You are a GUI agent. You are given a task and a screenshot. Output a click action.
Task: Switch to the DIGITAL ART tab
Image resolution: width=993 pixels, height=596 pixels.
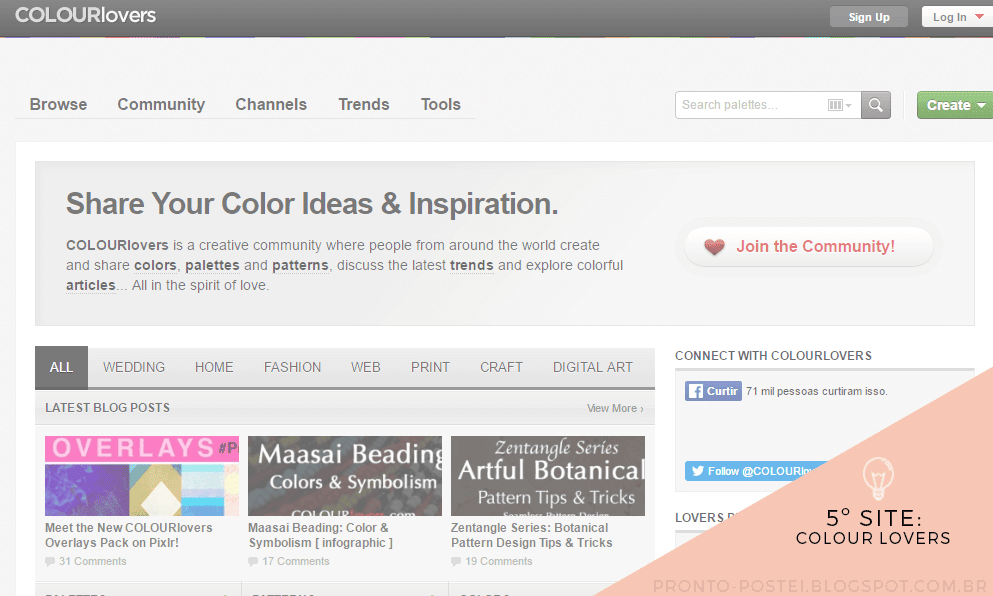[593, 367]
